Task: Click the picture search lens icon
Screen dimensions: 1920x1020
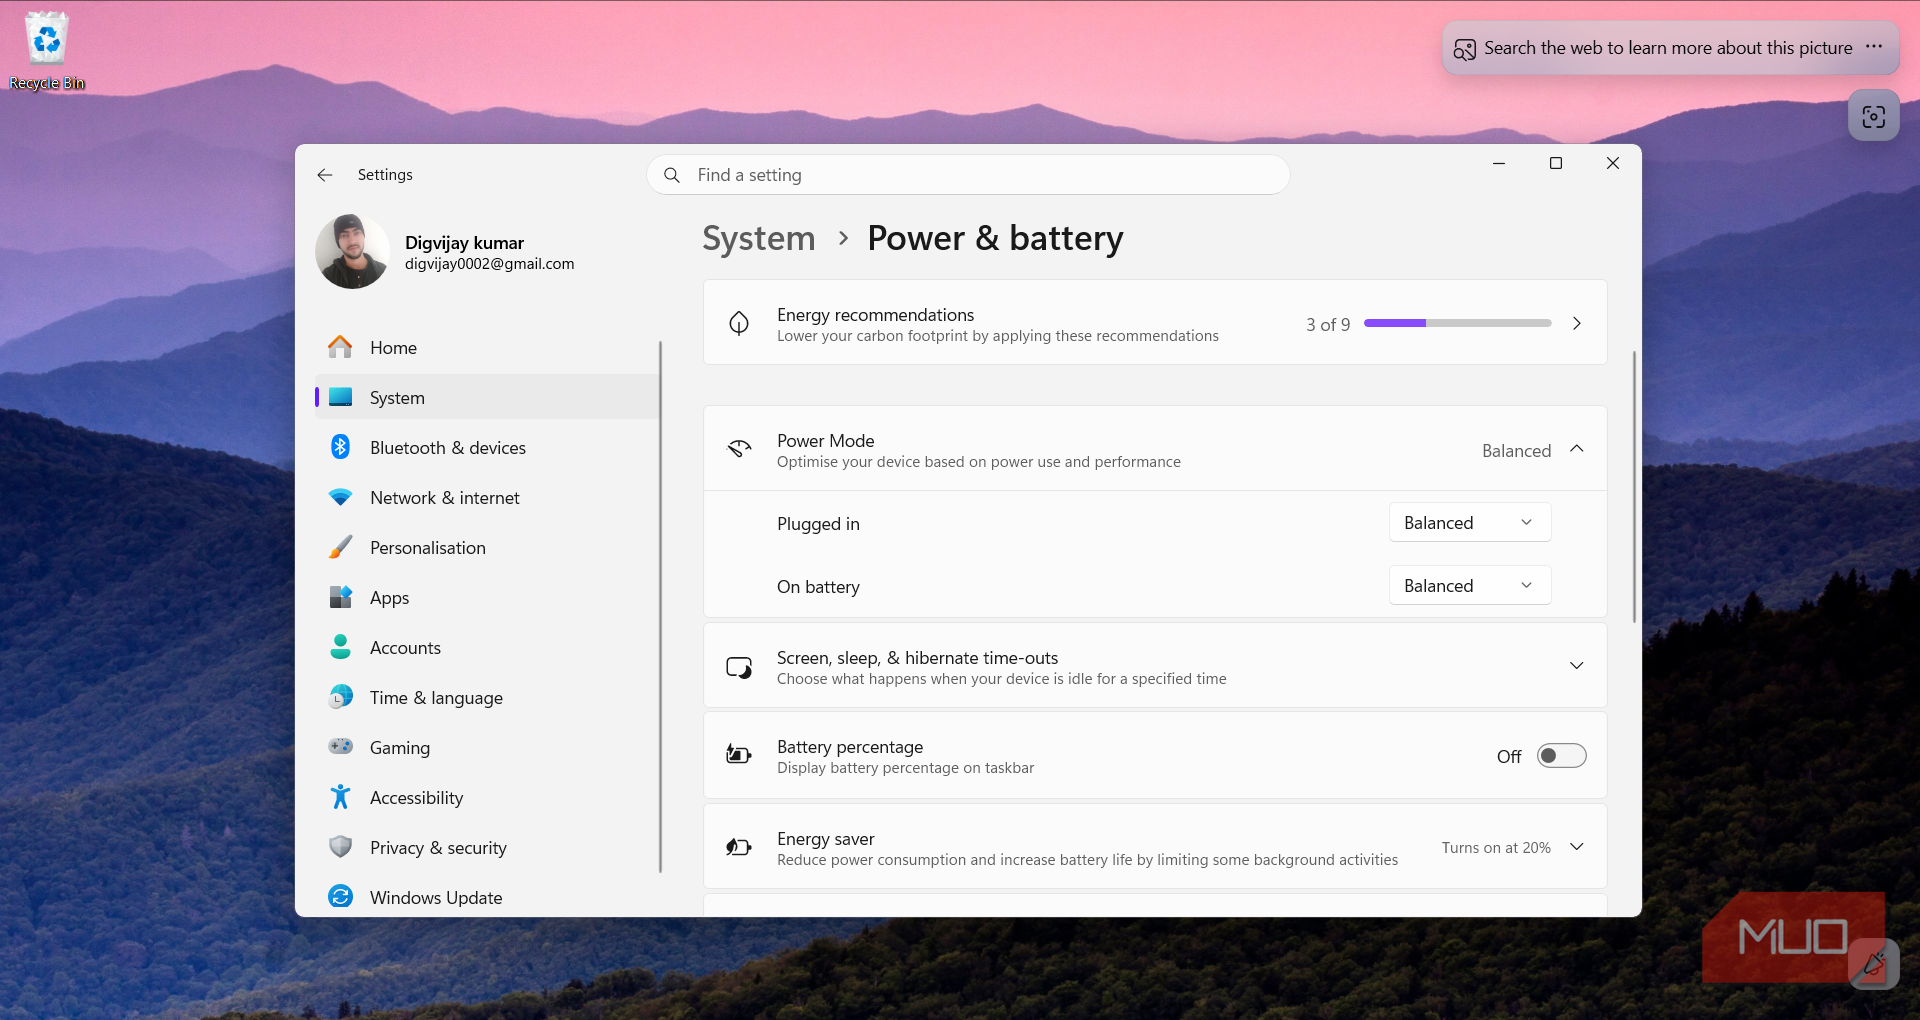Action: pos(1464,49)
